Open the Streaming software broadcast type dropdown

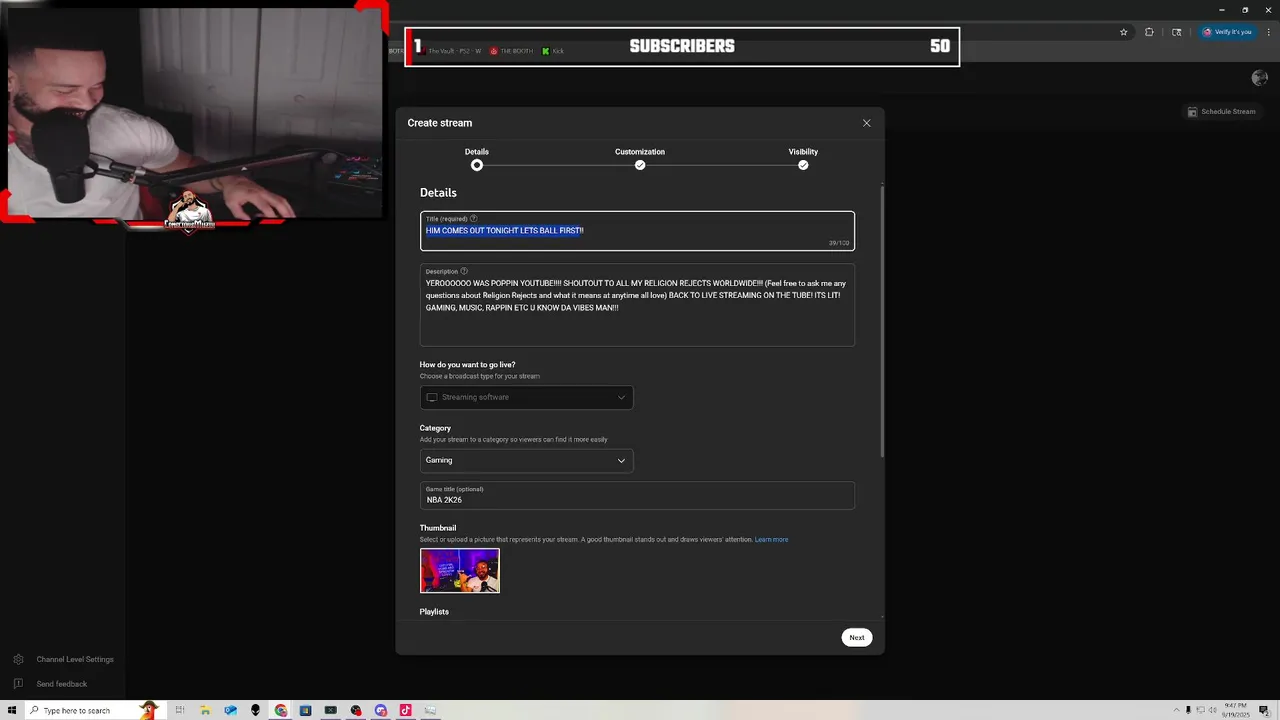(x=526, y=397)
